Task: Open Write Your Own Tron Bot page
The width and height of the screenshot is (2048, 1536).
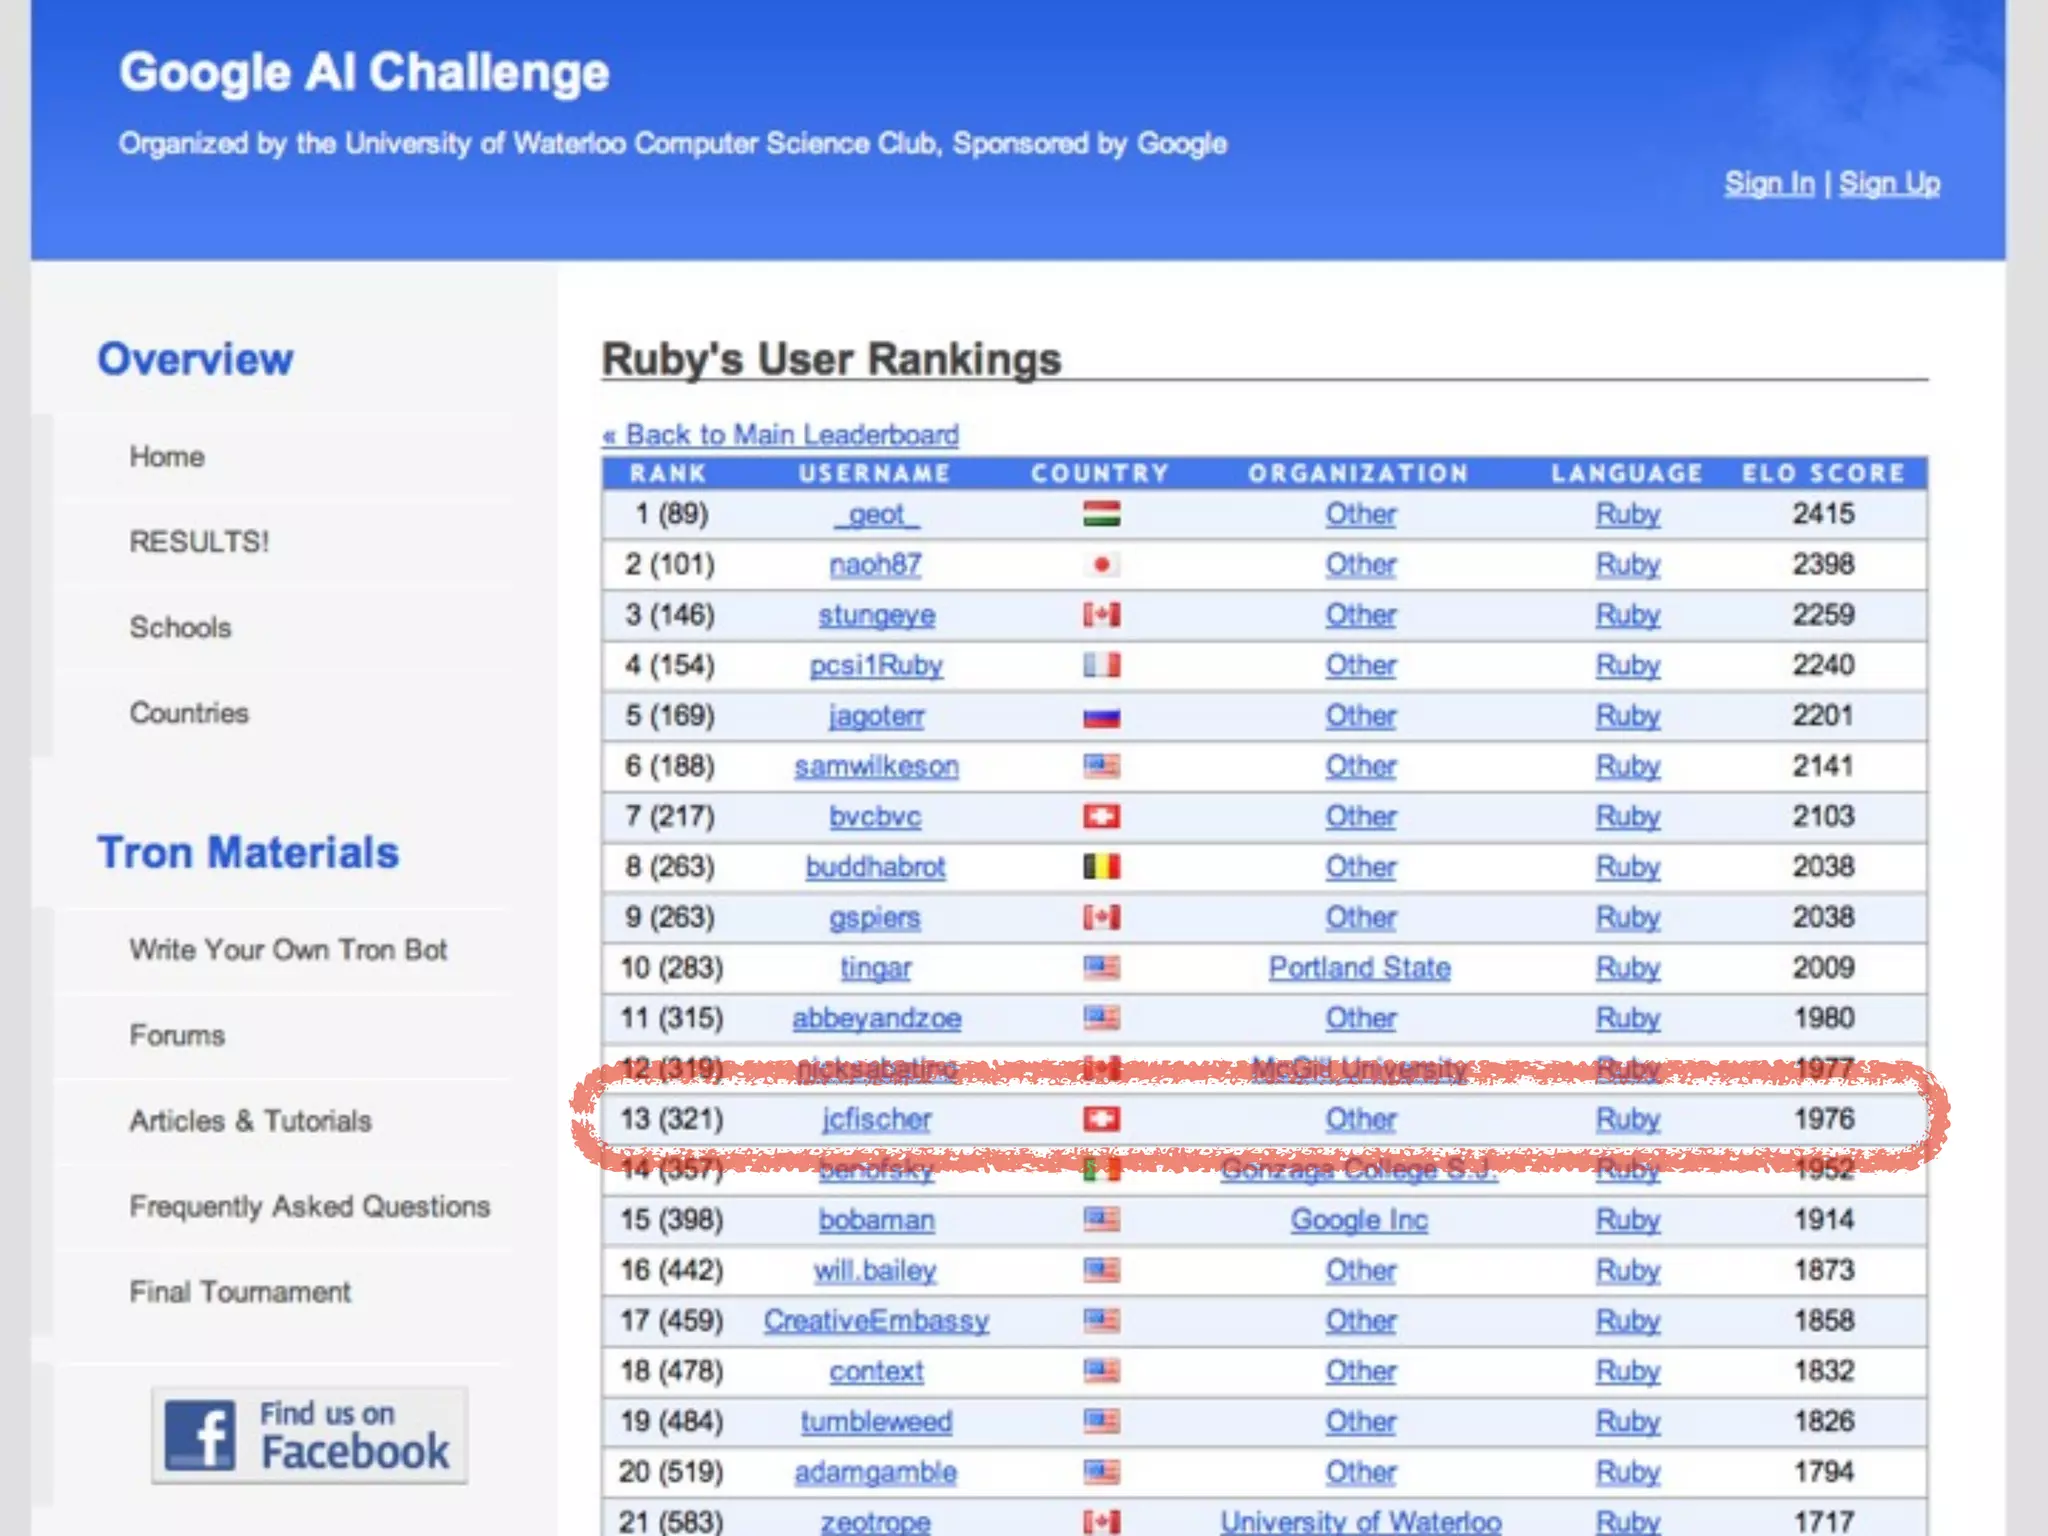Action: pyautogui.click(x=288, y=950)
